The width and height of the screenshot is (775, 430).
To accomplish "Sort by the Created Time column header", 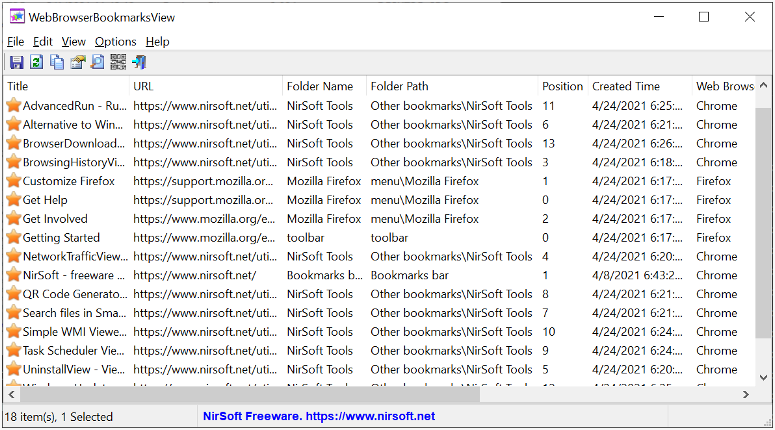I will point(640,86).
